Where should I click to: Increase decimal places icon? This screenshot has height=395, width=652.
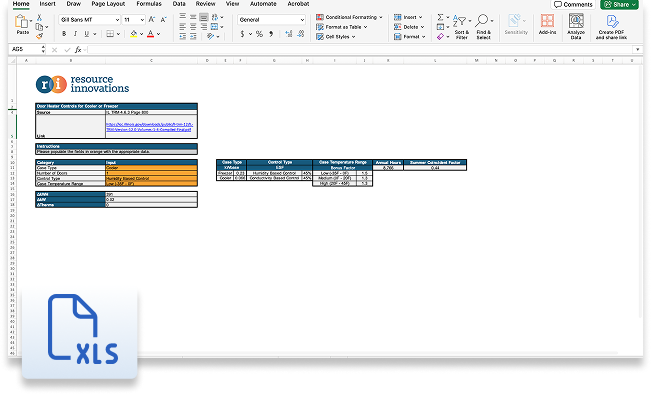(289, 34)
